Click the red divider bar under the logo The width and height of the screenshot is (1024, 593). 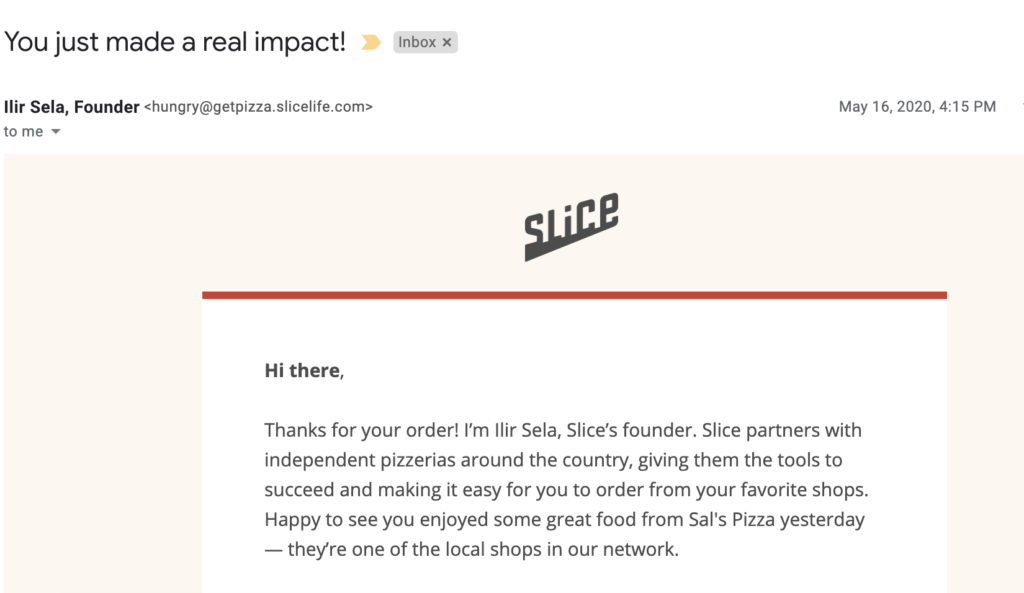pos(575,295)
